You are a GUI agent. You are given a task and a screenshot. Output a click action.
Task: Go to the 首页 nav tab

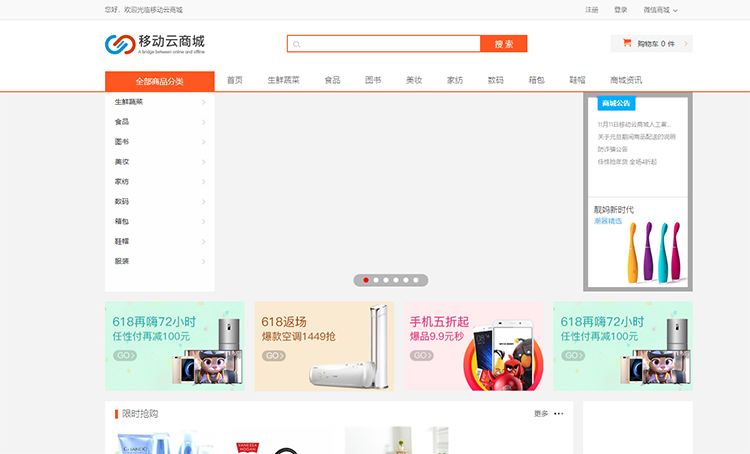tap(235, 80)
